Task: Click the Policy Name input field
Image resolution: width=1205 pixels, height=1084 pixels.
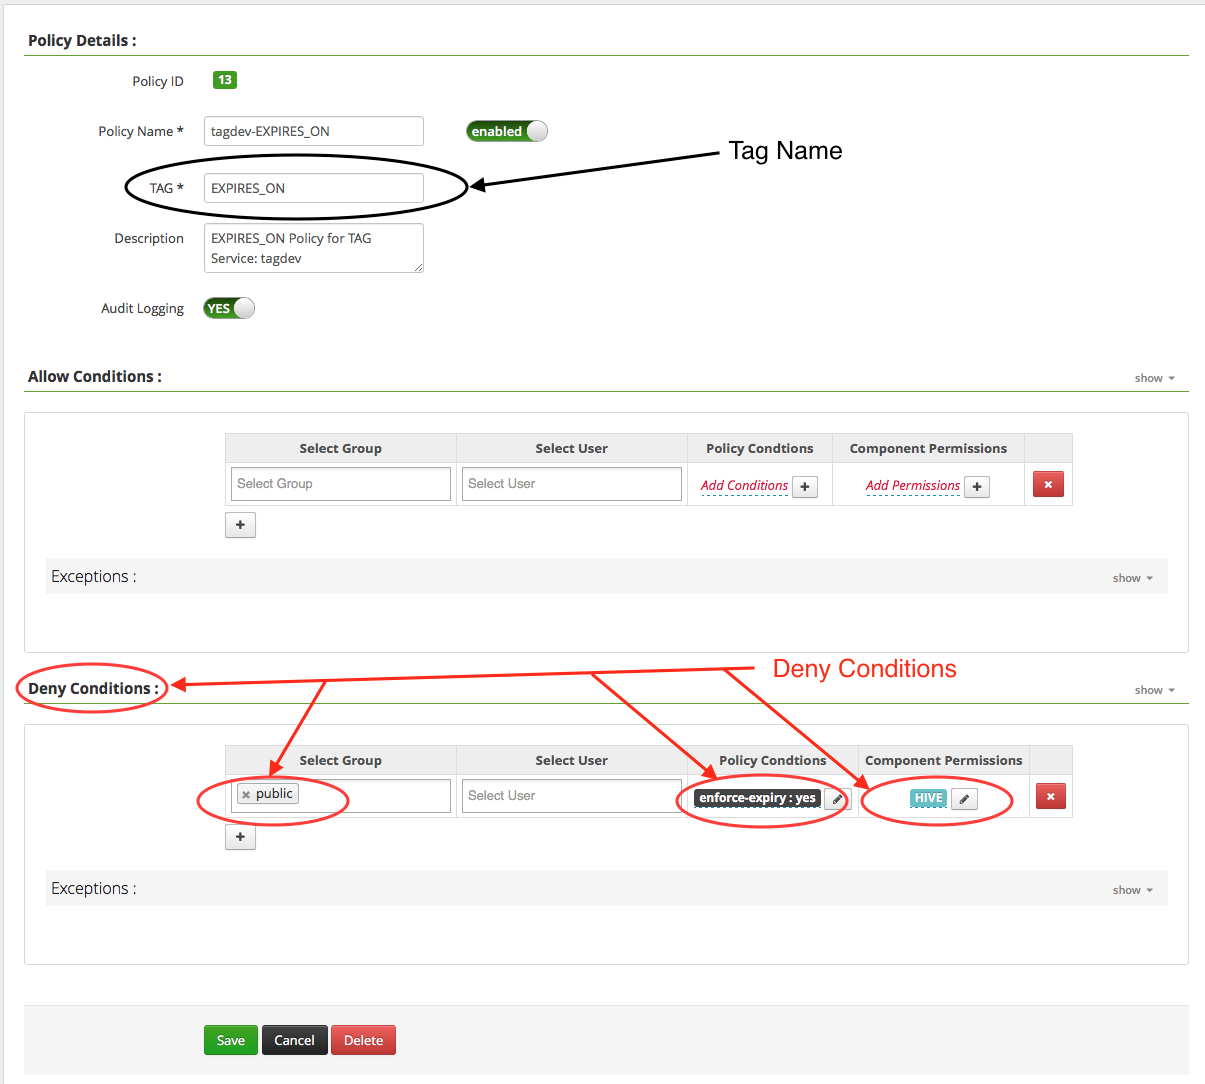Action: click(313, 131)
